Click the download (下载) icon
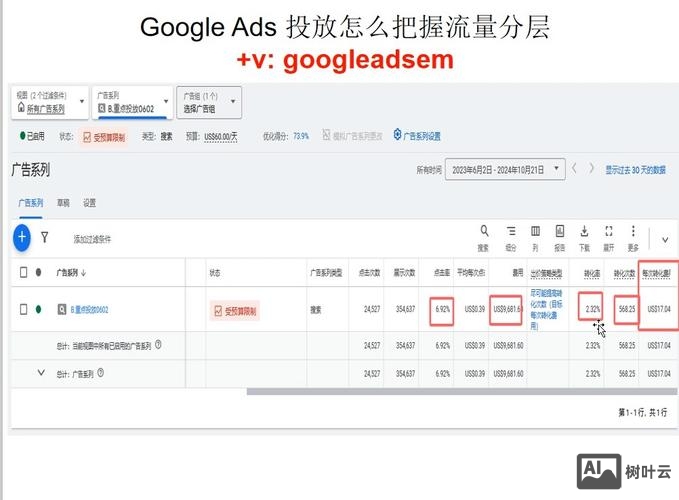The image size is (679, 500). coord(584,231)
